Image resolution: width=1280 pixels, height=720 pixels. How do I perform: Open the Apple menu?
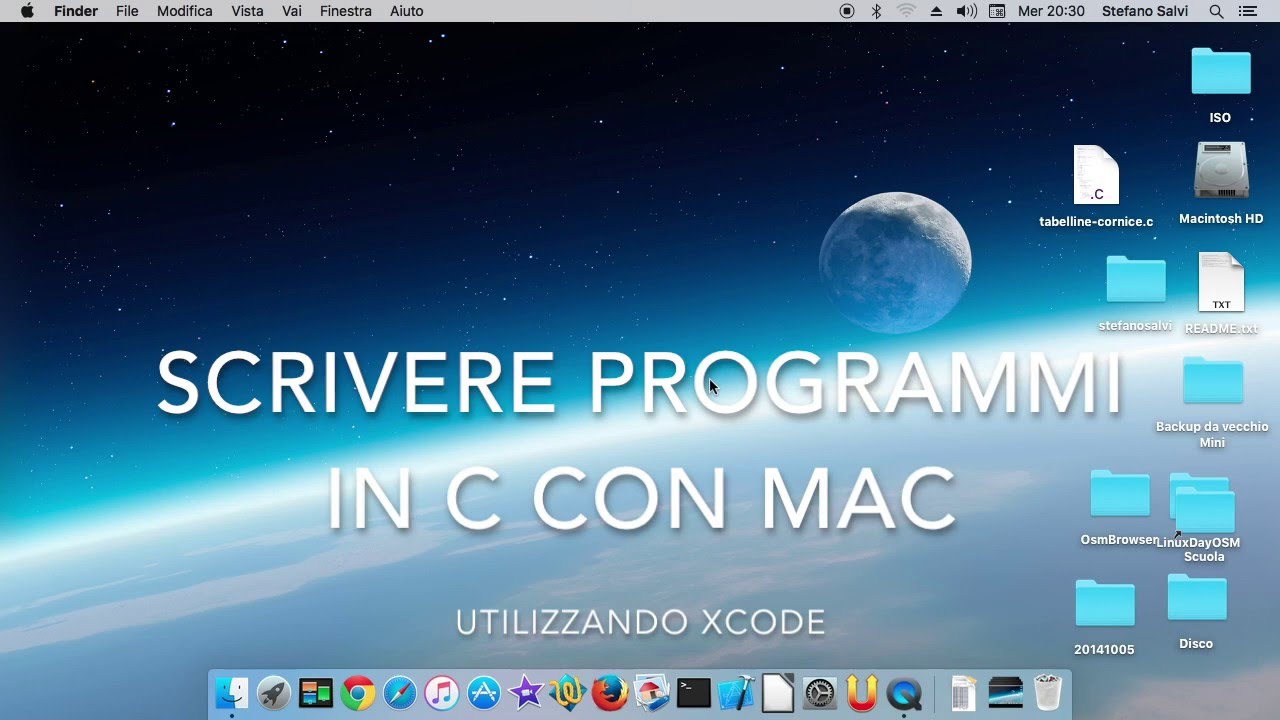pos(27,11)
